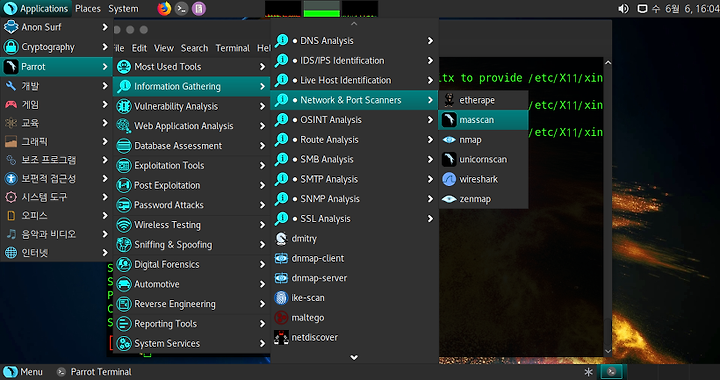Click the dnmap-client icon
Image resolution: width=720 pixels, height=380 pixels.
[281, 258]
